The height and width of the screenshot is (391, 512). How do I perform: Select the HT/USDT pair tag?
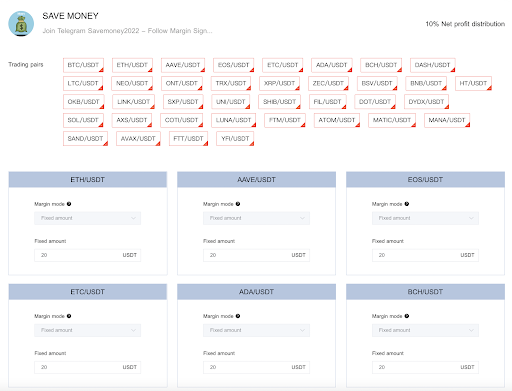[x=473, y=83]
